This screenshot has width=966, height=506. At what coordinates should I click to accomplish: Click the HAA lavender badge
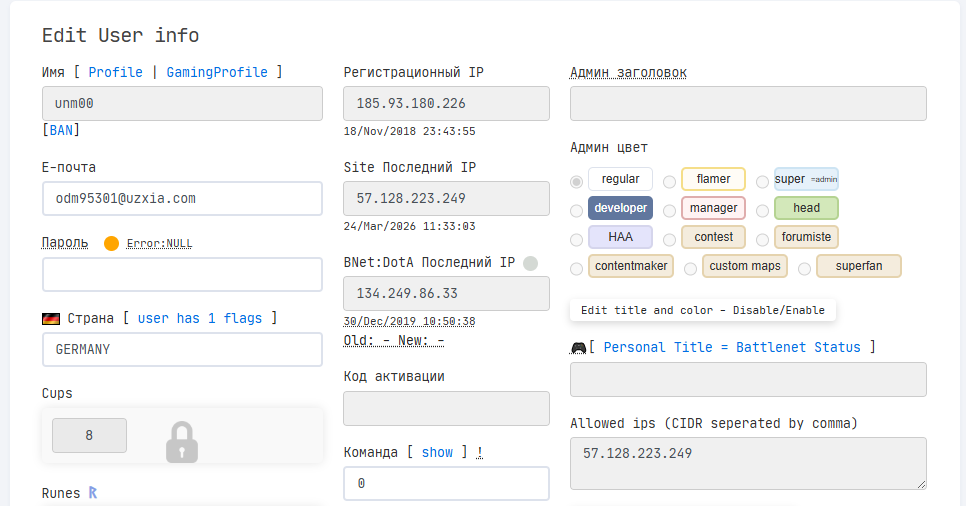(x=620, y=237)
